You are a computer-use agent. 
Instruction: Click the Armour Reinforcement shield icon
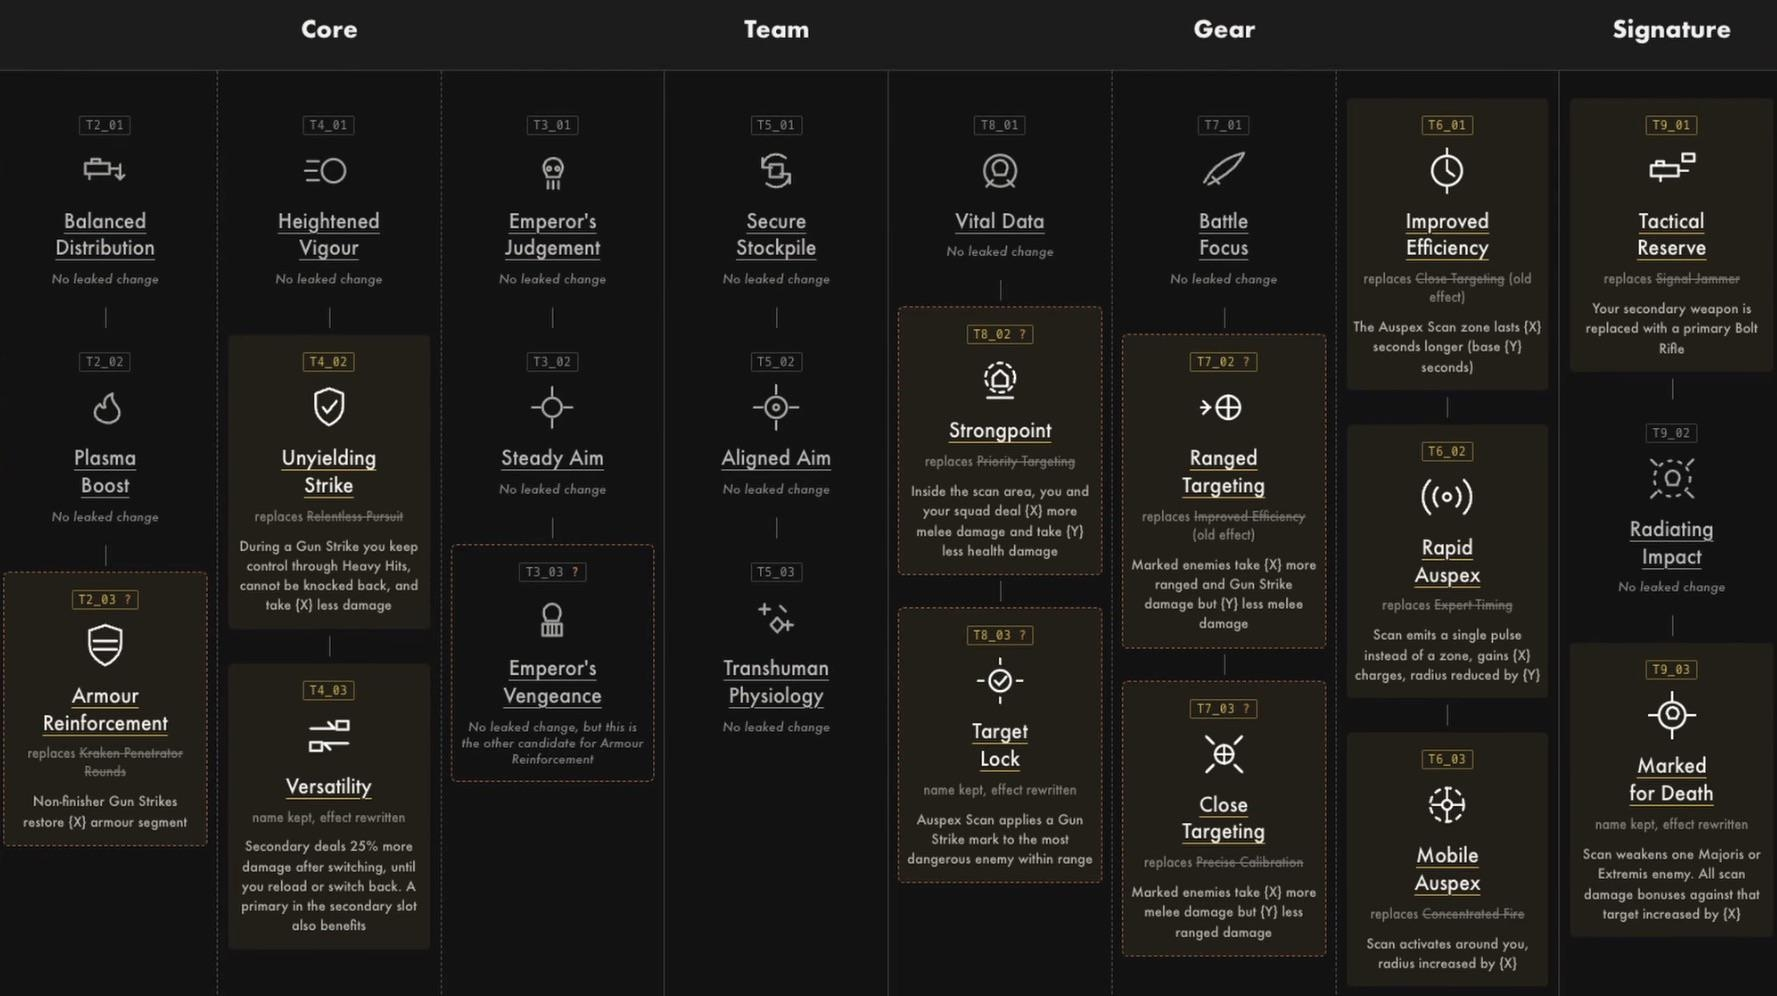pos(105,645)
